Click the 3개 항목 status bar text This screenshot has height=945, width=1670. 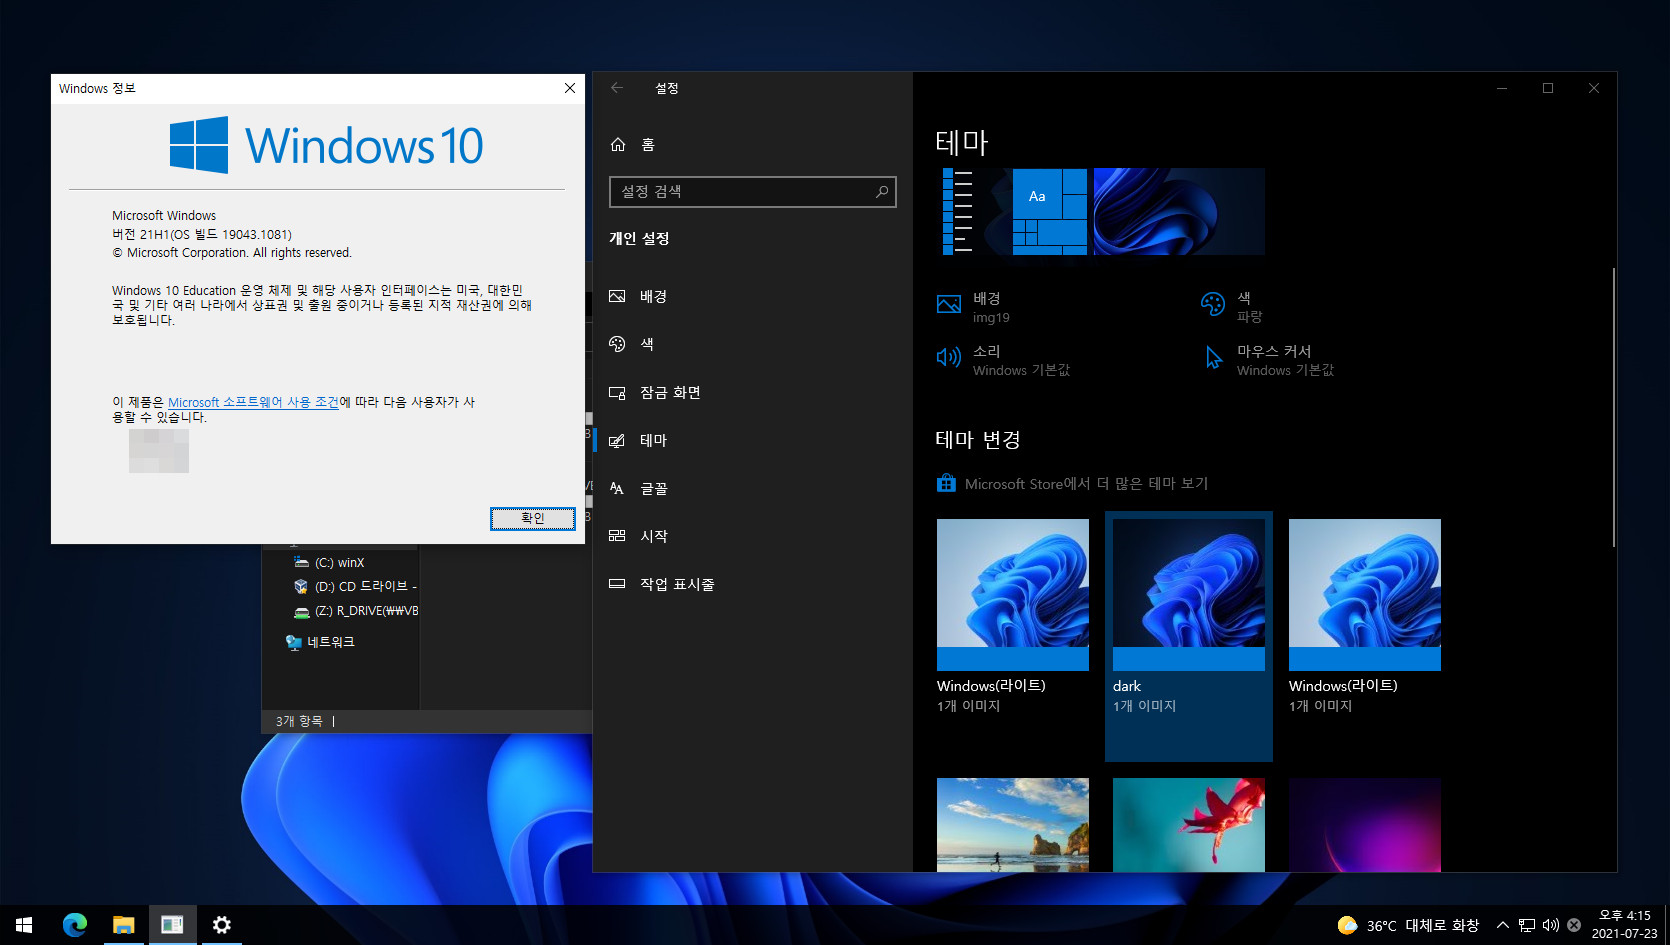(299, 721)
